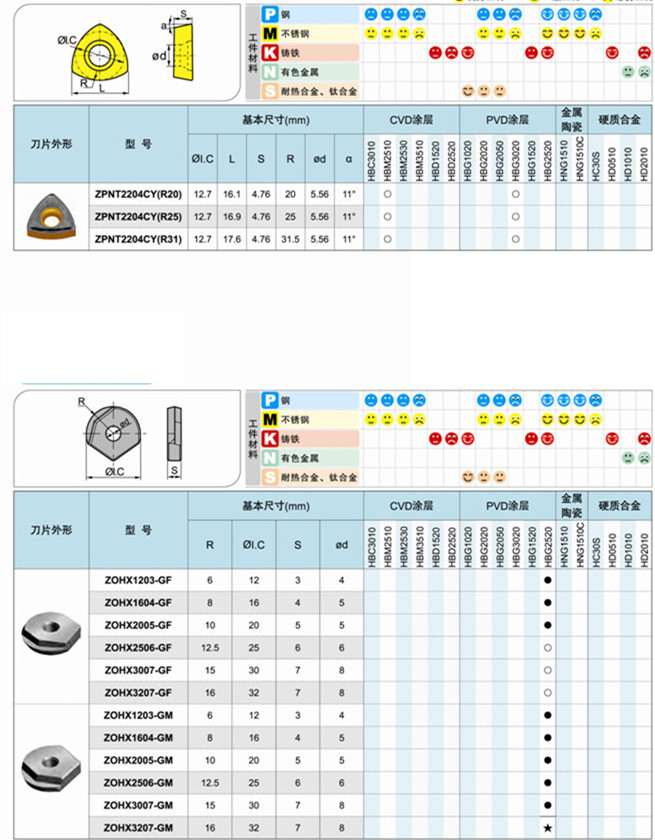Select model ZPNT2204CY(R25)
Image resolution: width=655 pixels, height=840 pixels.
pos(138,217)
